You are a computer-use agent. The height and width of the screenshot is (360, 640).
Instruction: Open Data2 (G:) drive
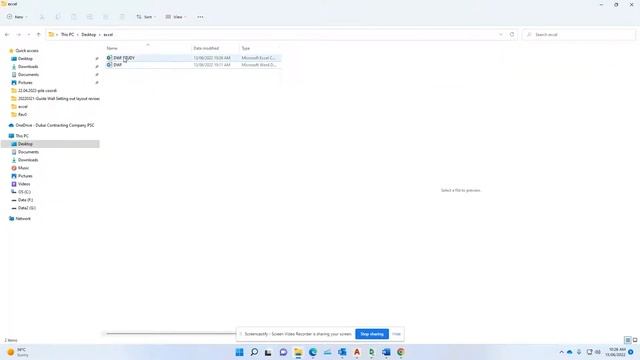click(27, 208)
